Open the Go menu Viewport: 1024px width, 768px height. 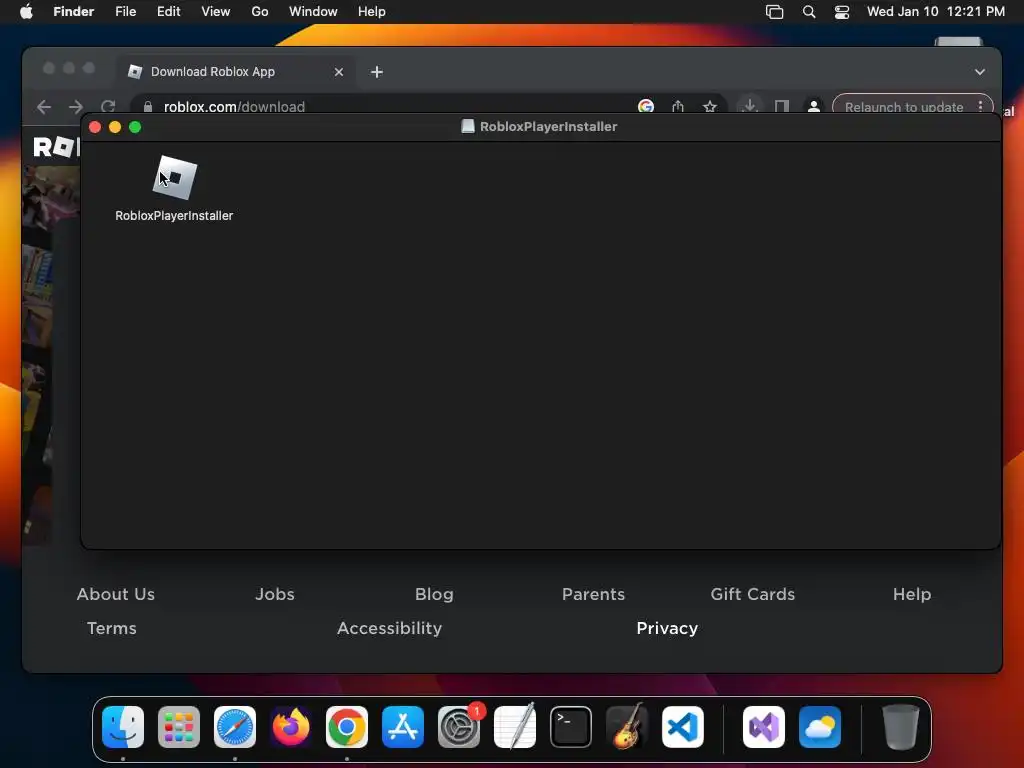tap(260, 12)
